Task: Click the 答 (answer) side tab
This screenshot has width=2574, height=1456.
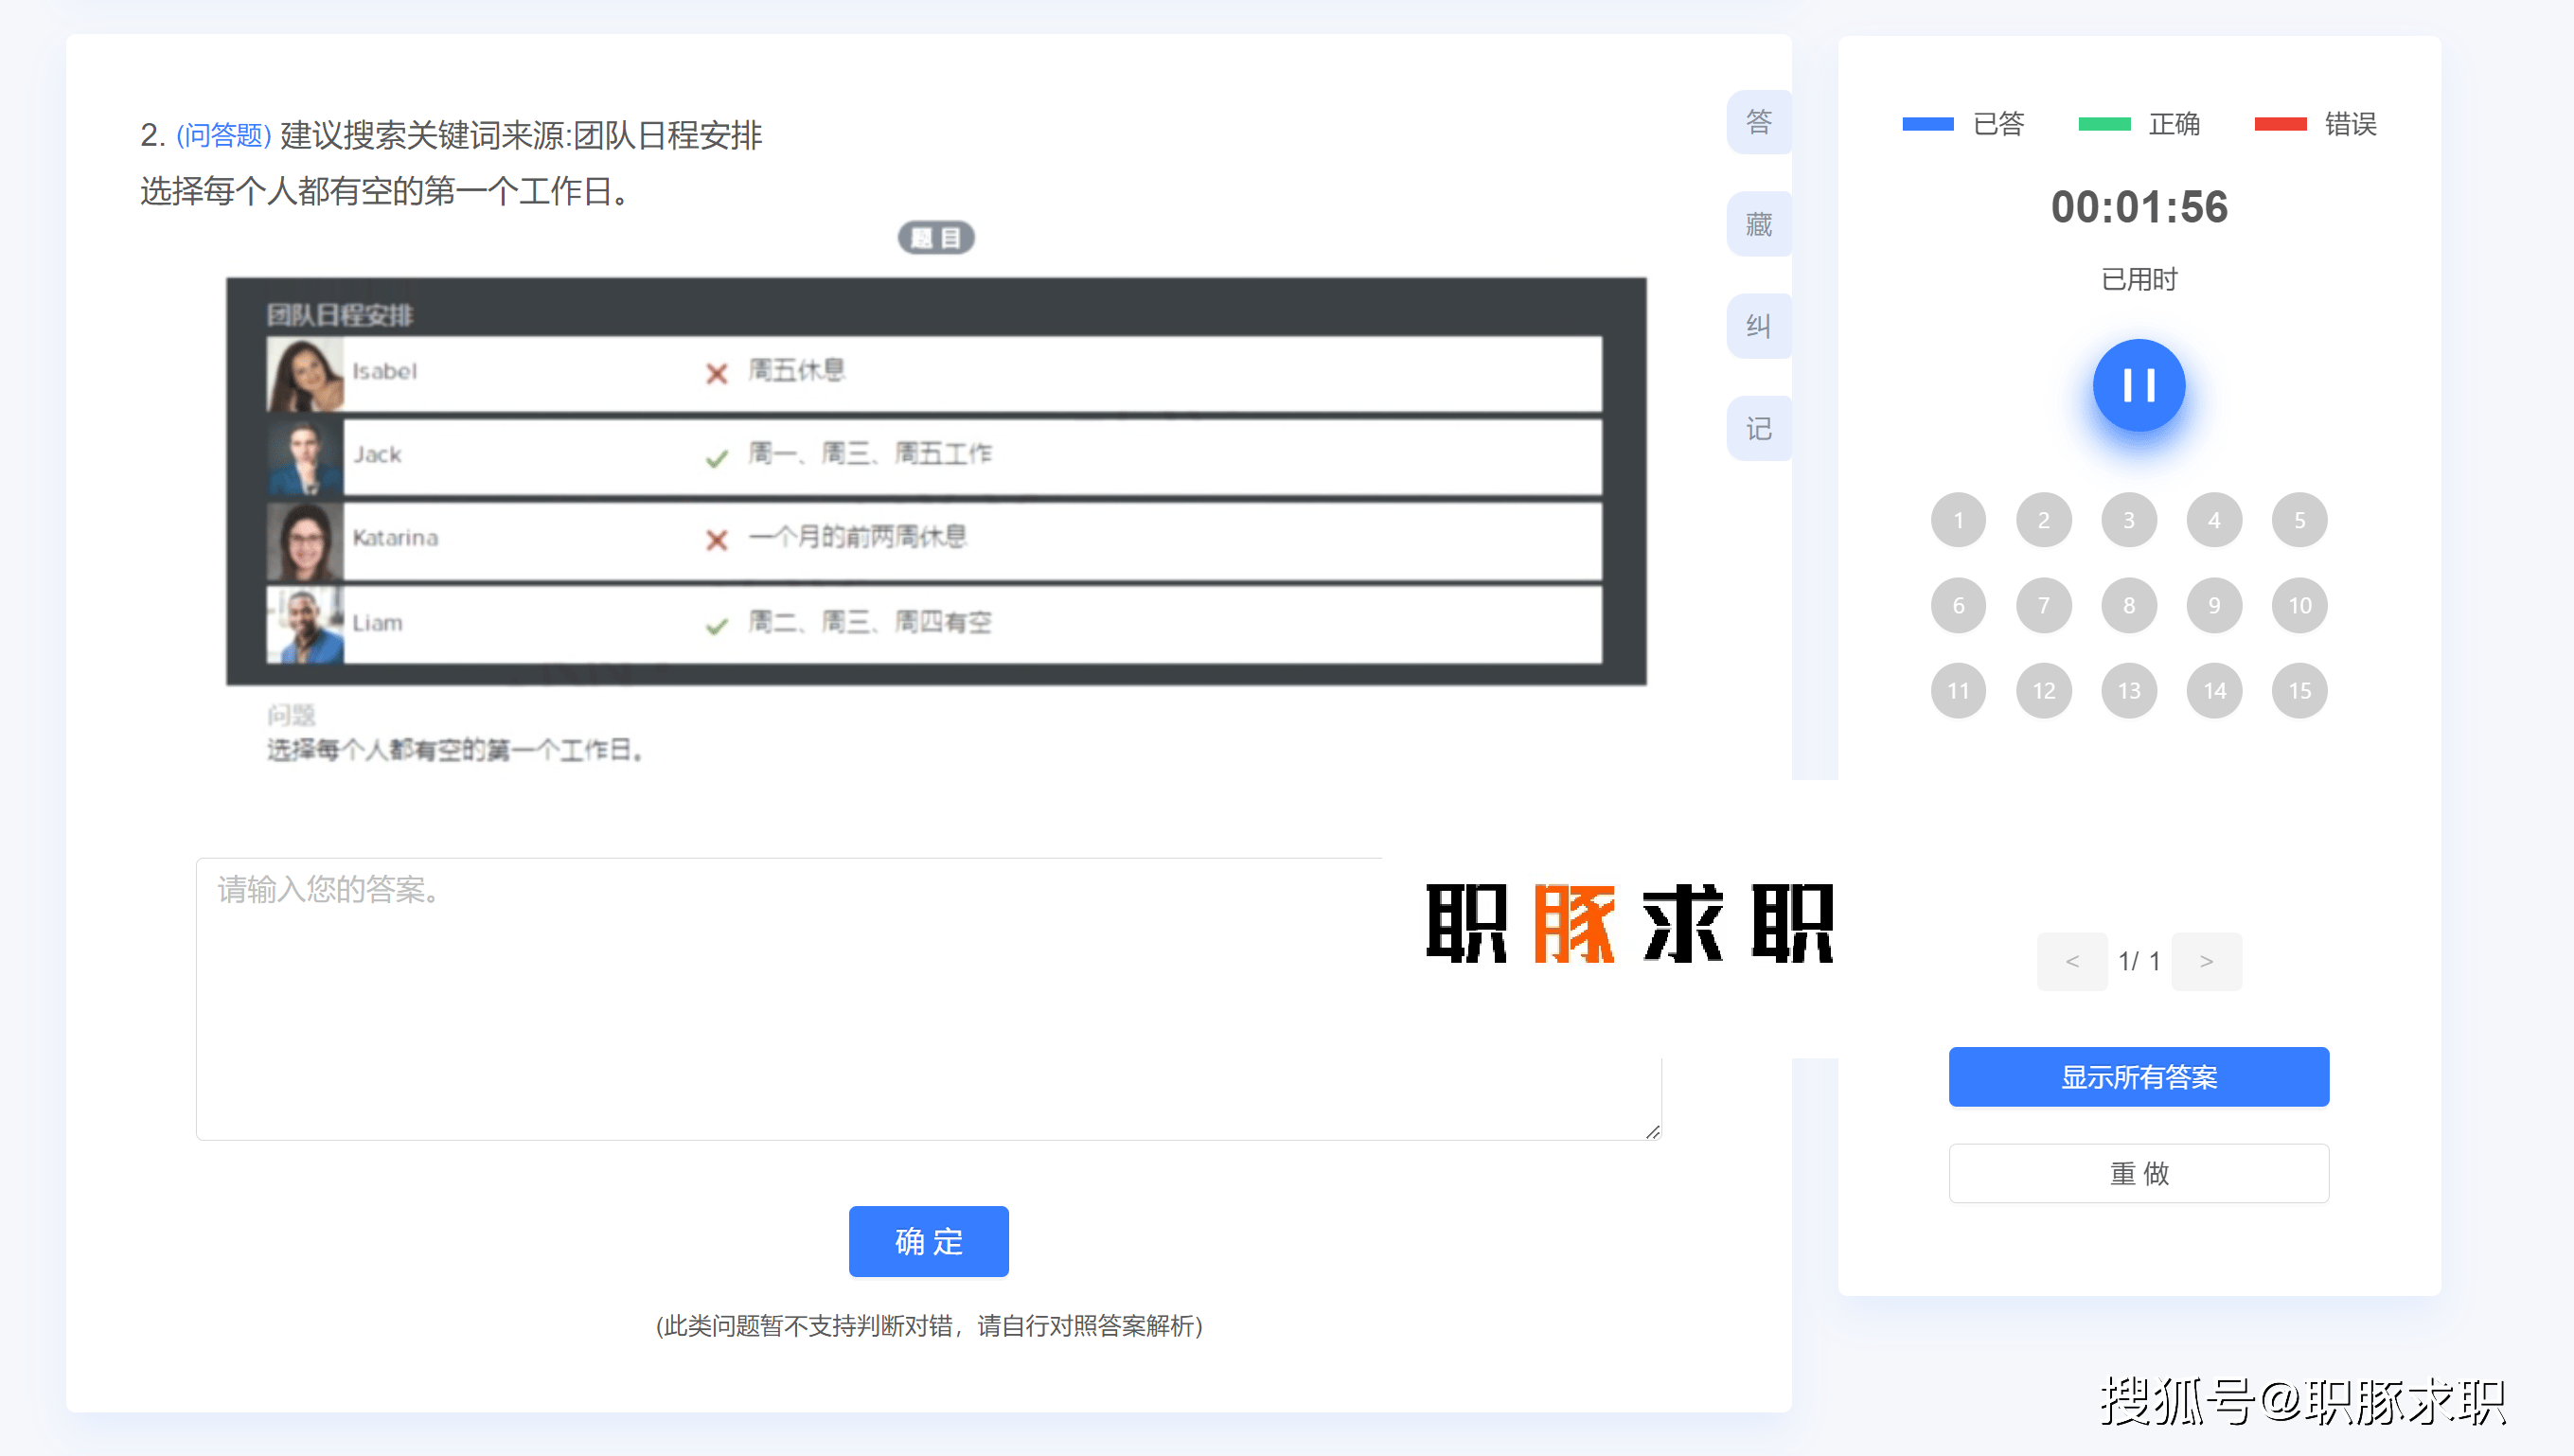Action: pos(1758,122)
